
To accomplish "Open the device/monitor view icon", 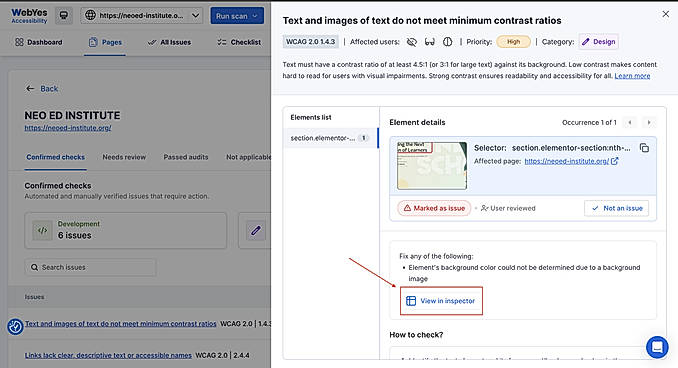I will (x=64, y=16).
